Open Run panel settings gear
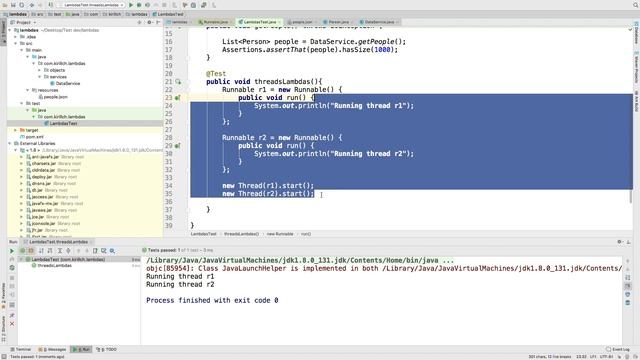Image resolution: width=640 pixels, height=360 pixels. pyautogui.click(x=620, y=242)
